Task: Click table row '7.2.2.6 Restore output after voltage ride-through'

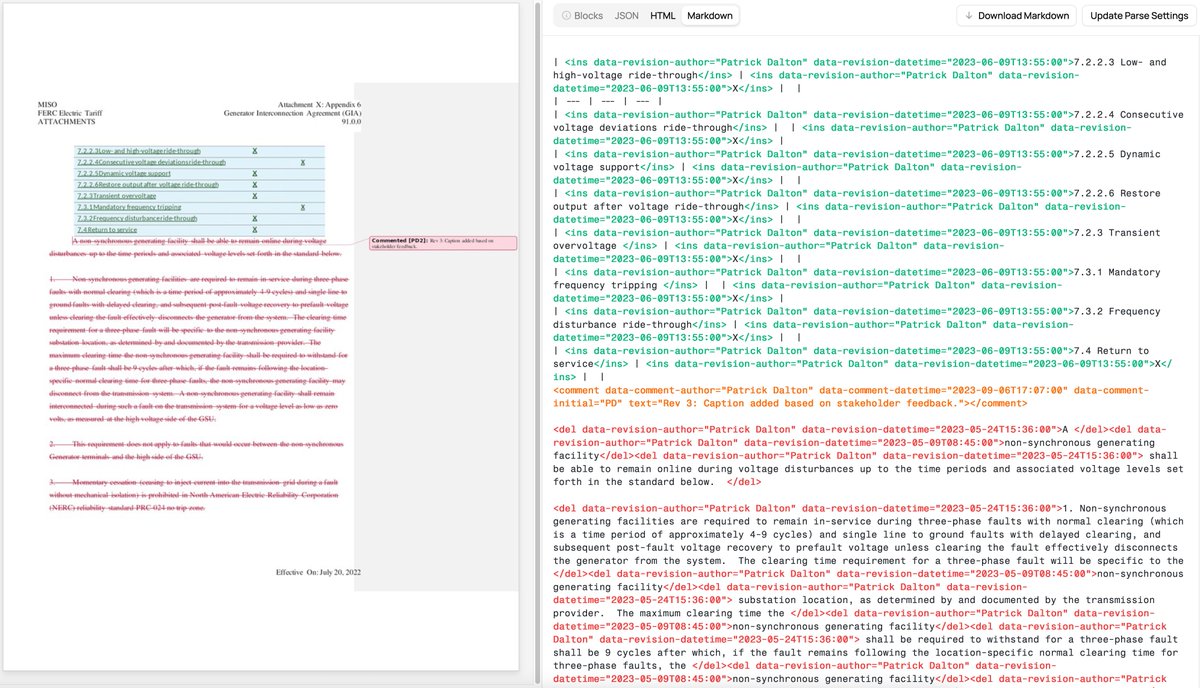Action: click(x=201, y=184)
